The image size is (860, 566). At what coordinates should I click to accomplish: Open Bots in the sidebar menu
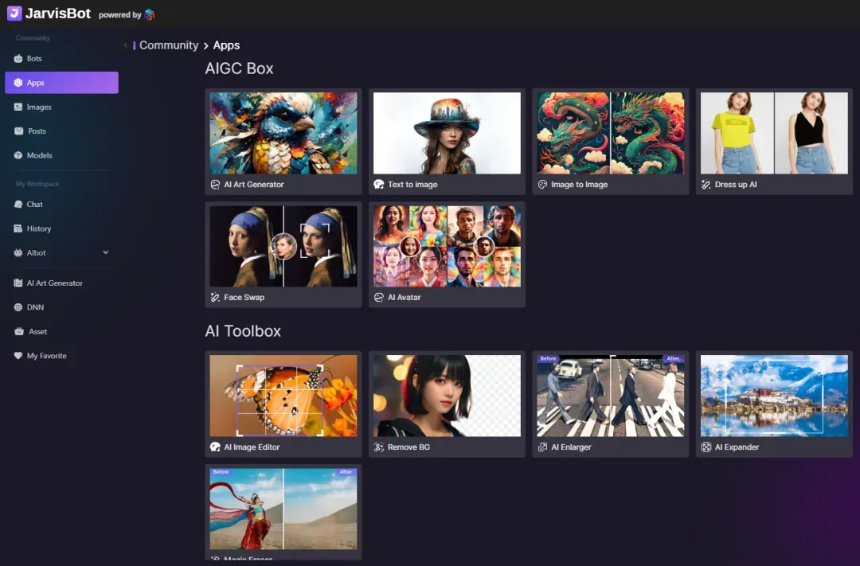coord(61,58)
